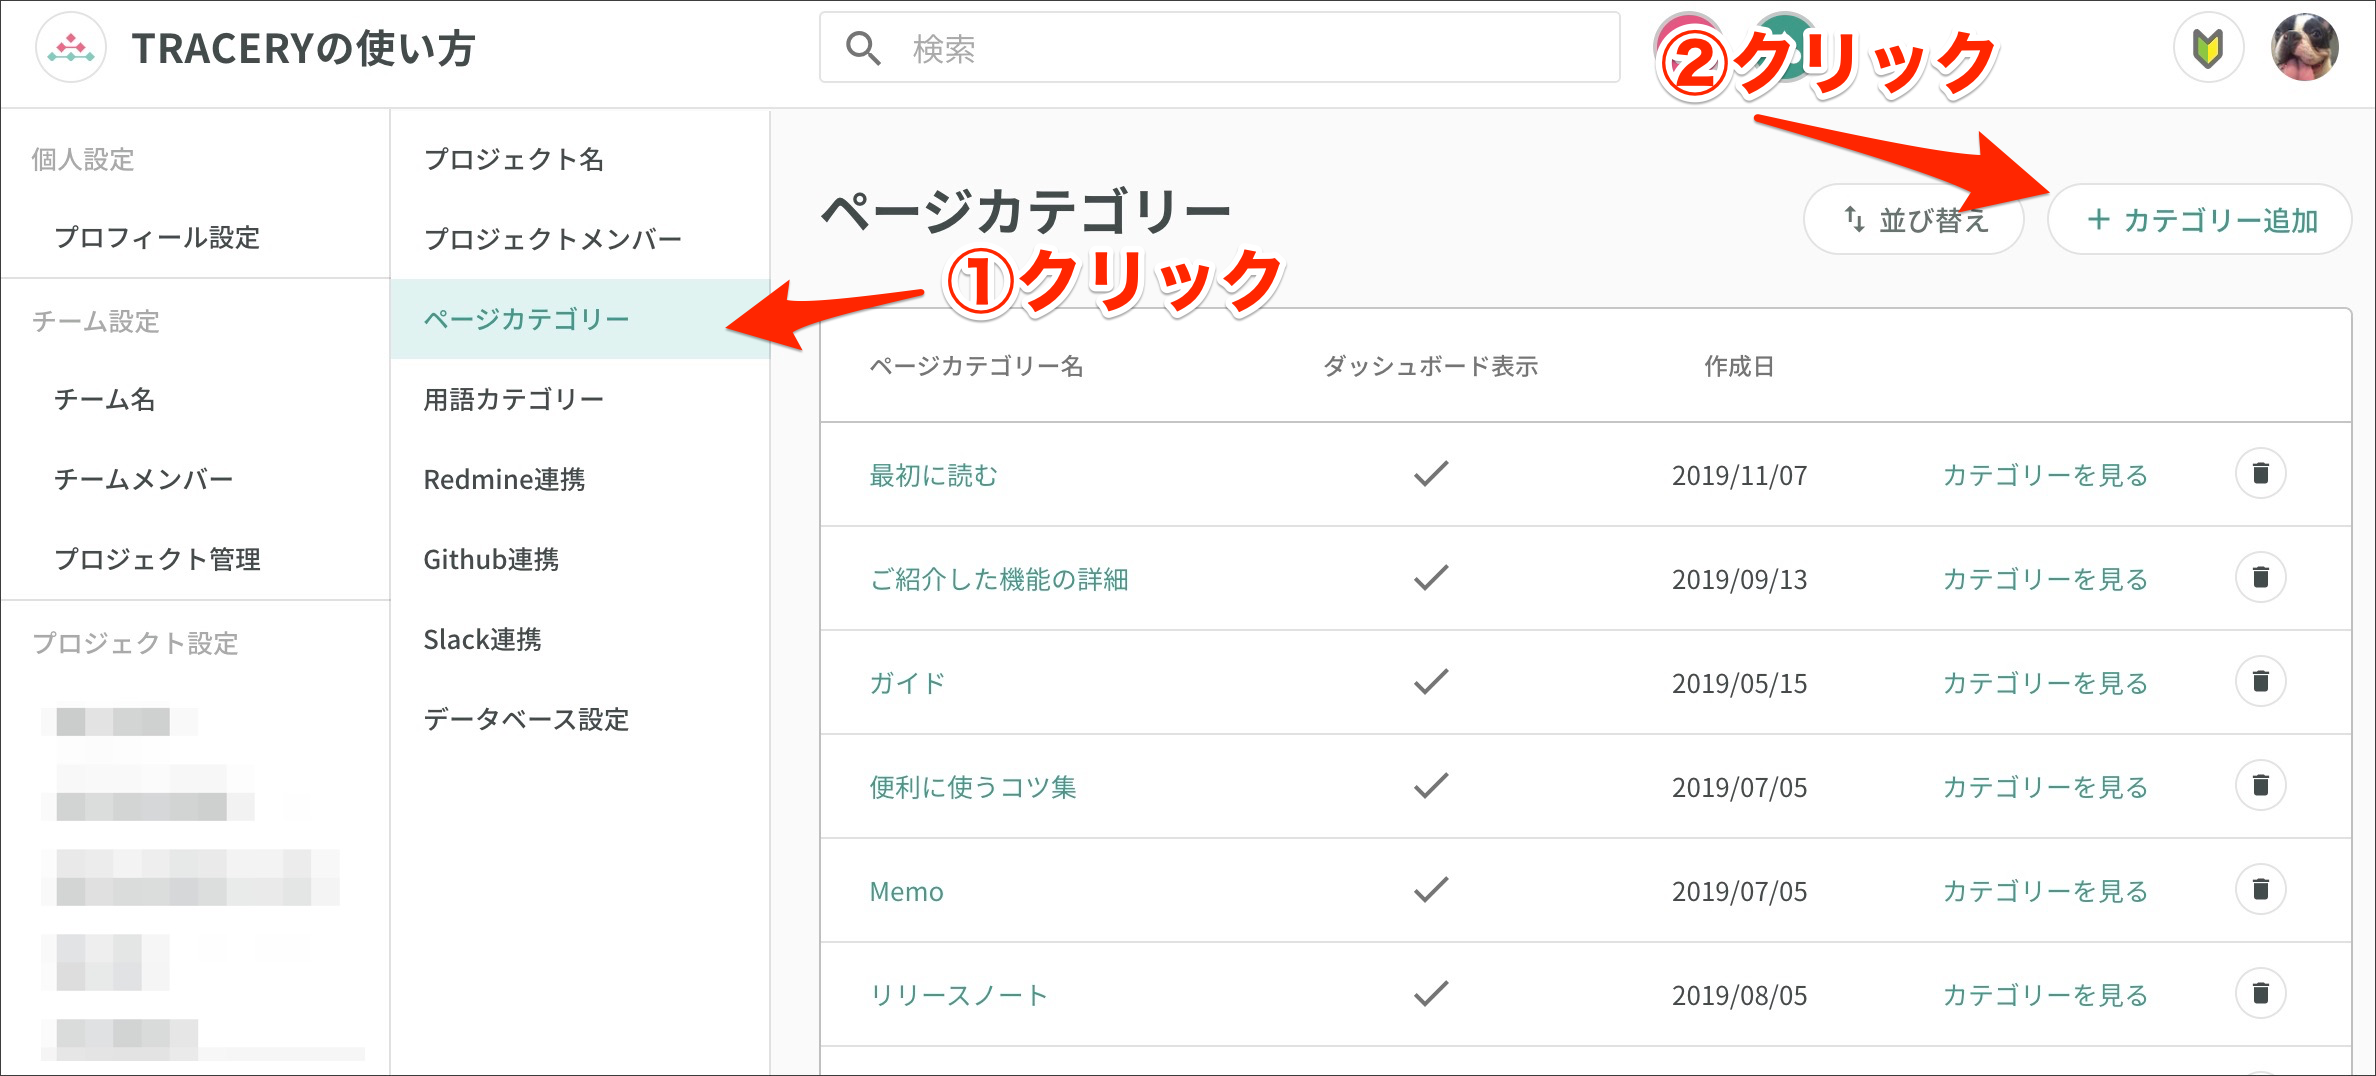Remove リリースノート category using trash icon
This screenshot has width=2376, height=1076.
pos(2260,994)
